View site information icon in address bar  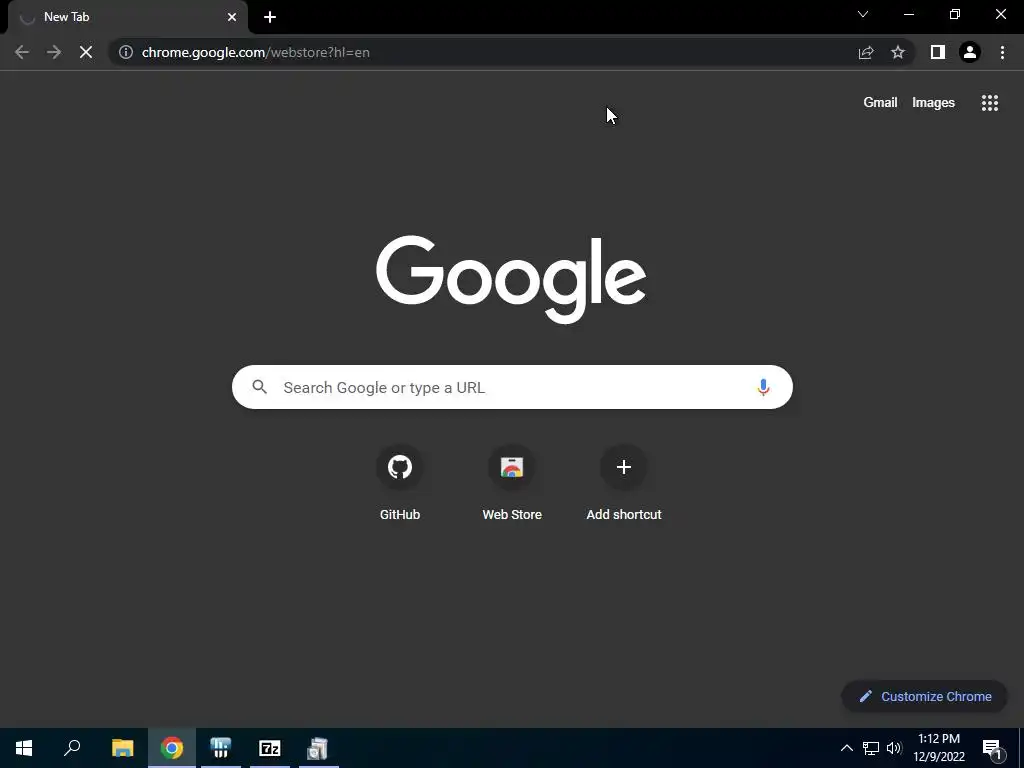[126, 52]
